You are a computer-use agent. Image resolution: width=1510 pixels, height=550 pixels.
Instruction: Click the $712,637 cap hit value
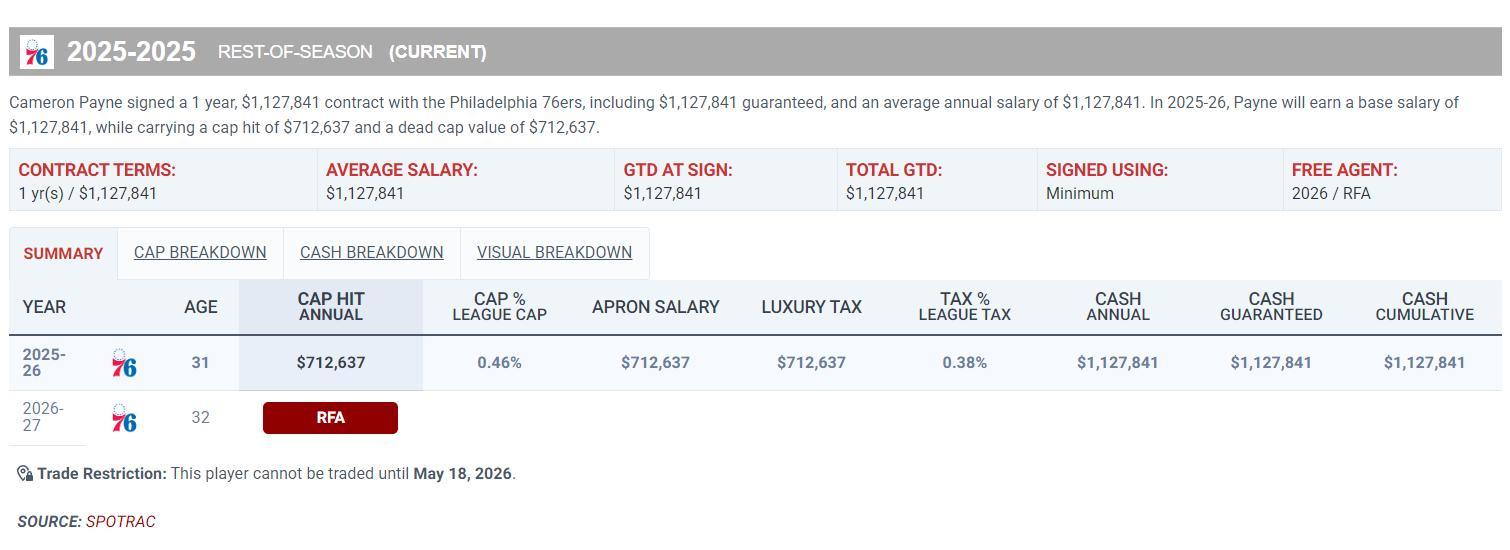pos(331,363)
